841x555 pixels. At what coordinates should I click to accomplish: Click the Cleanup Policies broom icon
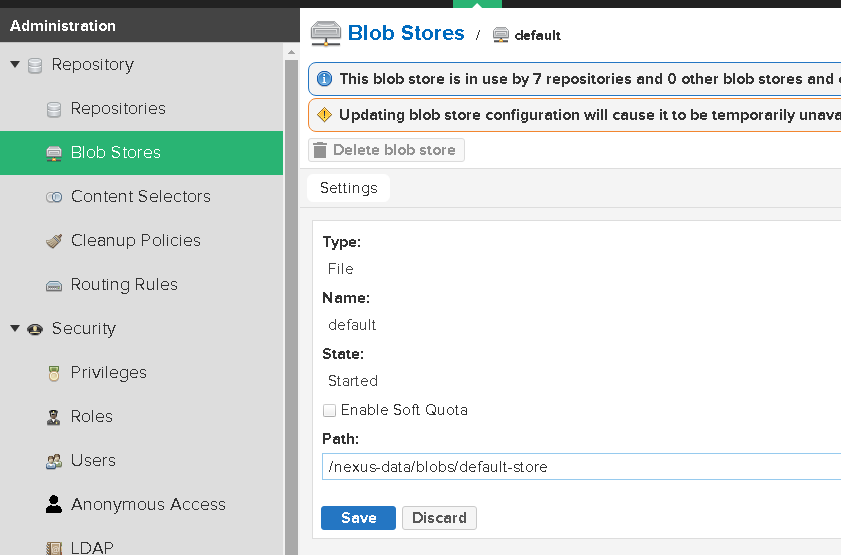tap(54, 241)
